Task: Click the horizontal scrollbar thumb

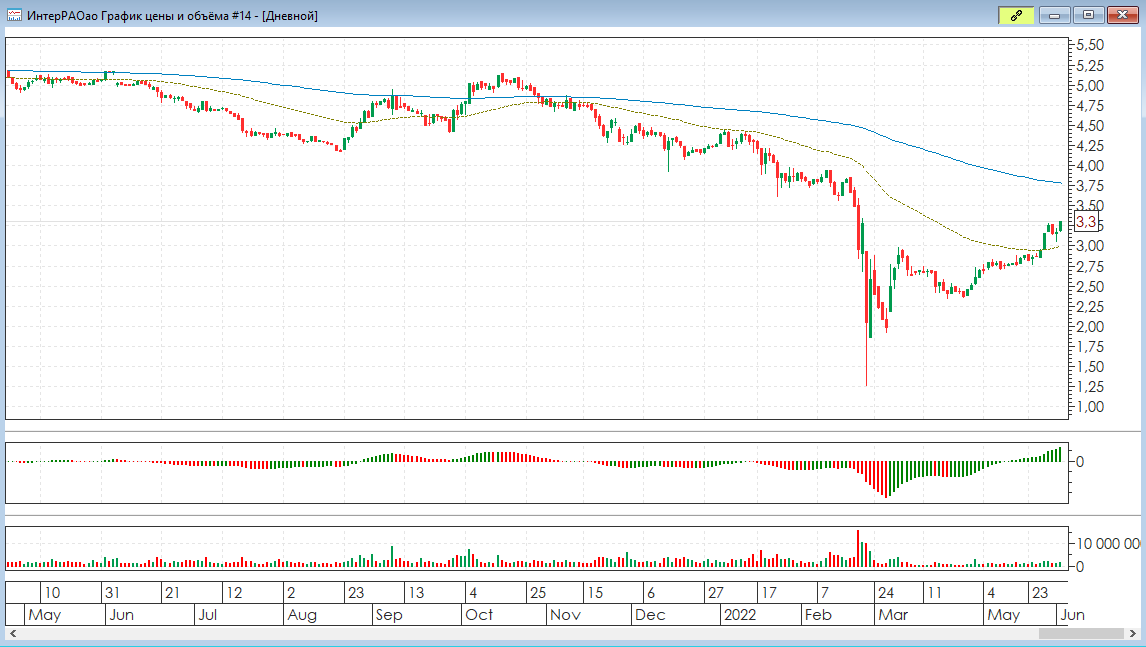Action: [x=1081, y=633]
